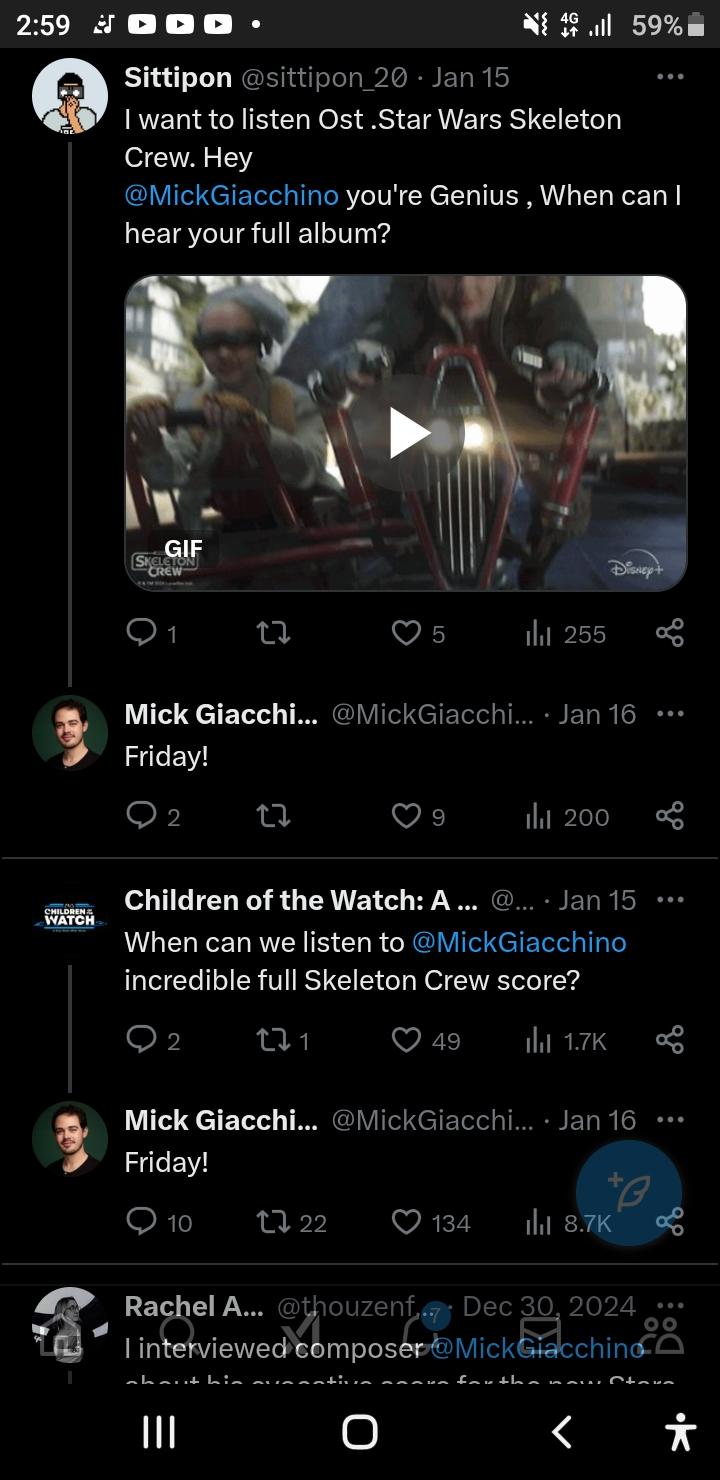Open more options on first Mick Giacchino reply
The height and width of the screenshot is (1480, 720).
click(670, 714)
